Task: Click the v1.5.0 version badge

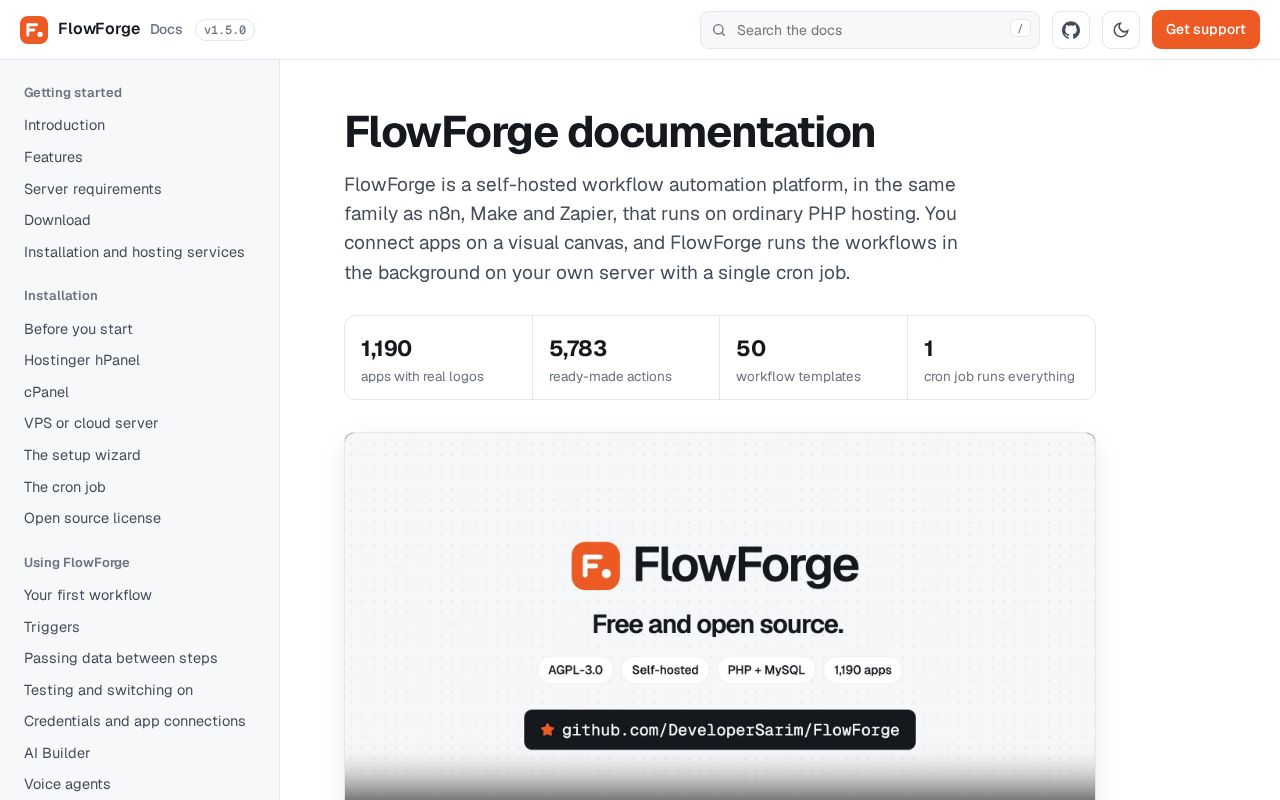Action: coord(225,30)
